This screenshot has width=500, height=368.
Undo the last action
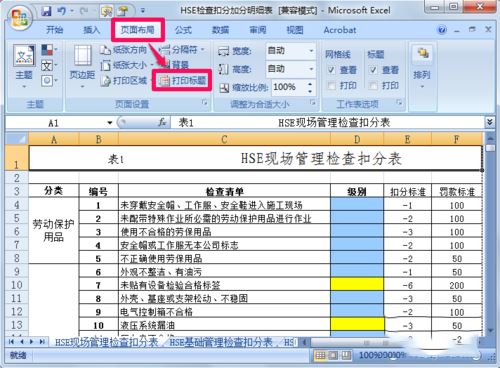(x=61, y=11)
